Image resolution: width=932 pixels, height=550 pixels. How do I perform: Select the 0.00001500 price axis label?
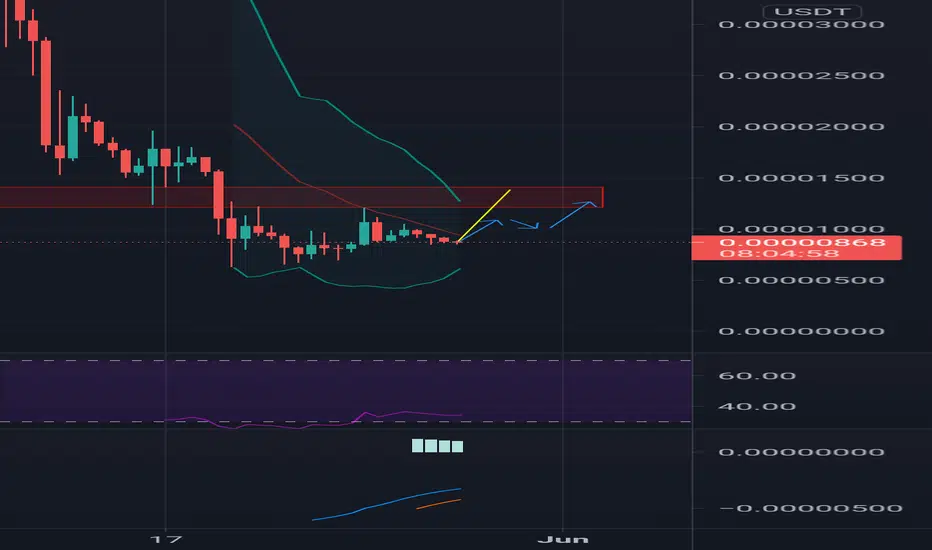[x=801, y=178]
